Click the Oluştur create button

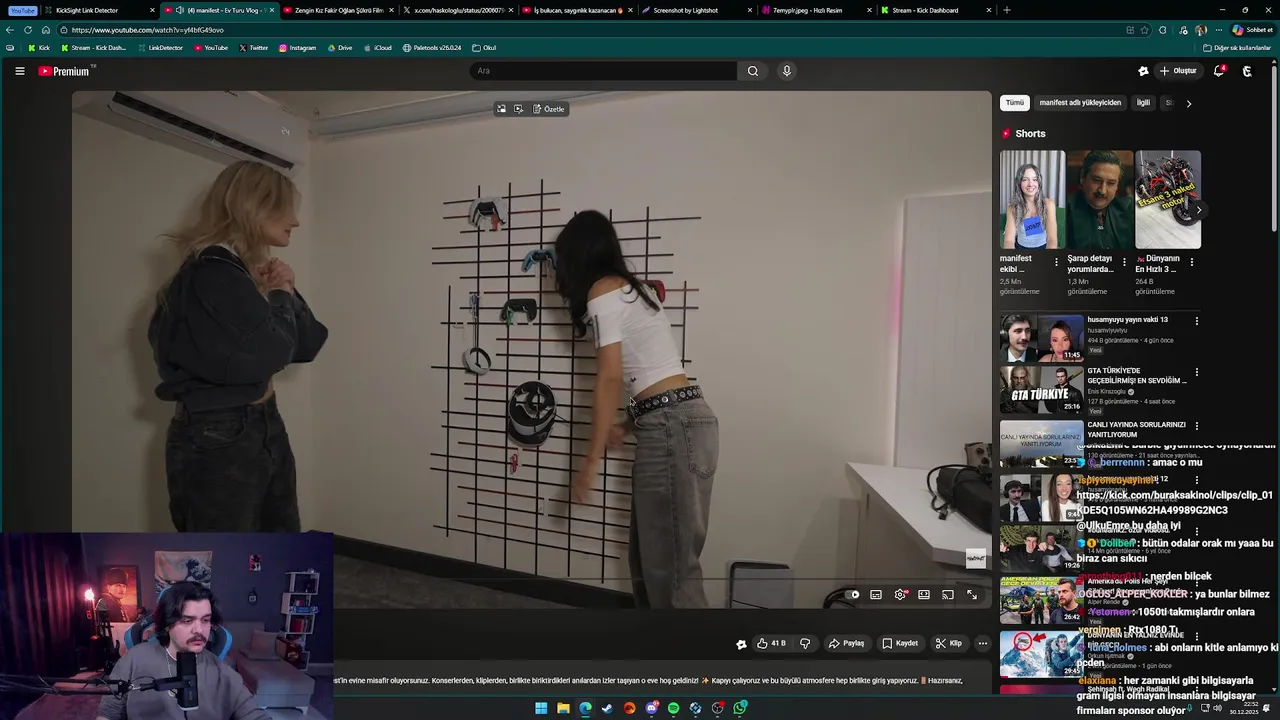tap(1178, 71)
